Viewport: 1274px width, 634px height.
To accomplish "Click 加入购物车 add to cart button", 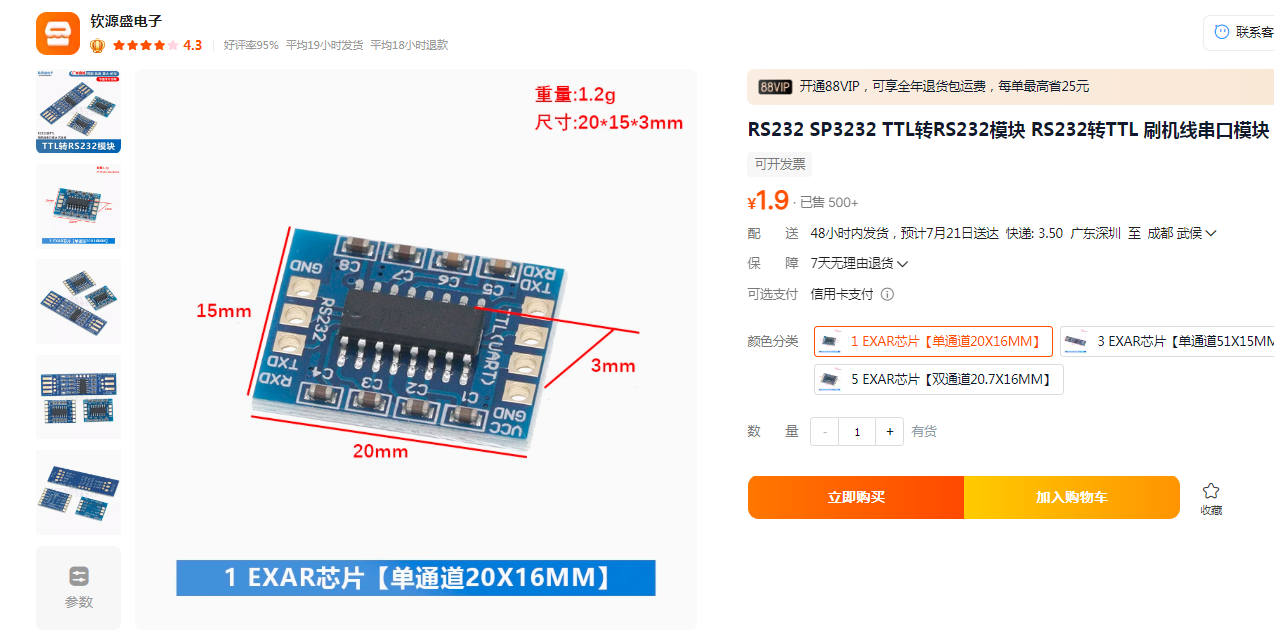I will tap(1072, 497).
